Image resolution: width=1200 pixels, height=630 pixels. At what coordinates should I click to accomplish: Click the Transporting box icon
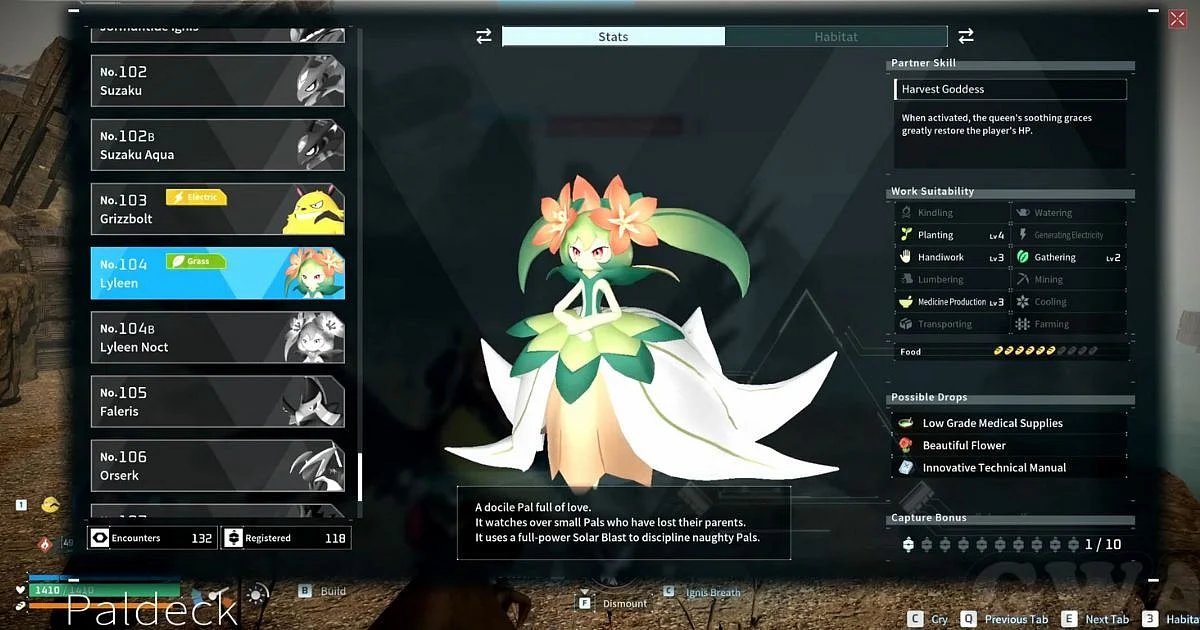(906, 324)
